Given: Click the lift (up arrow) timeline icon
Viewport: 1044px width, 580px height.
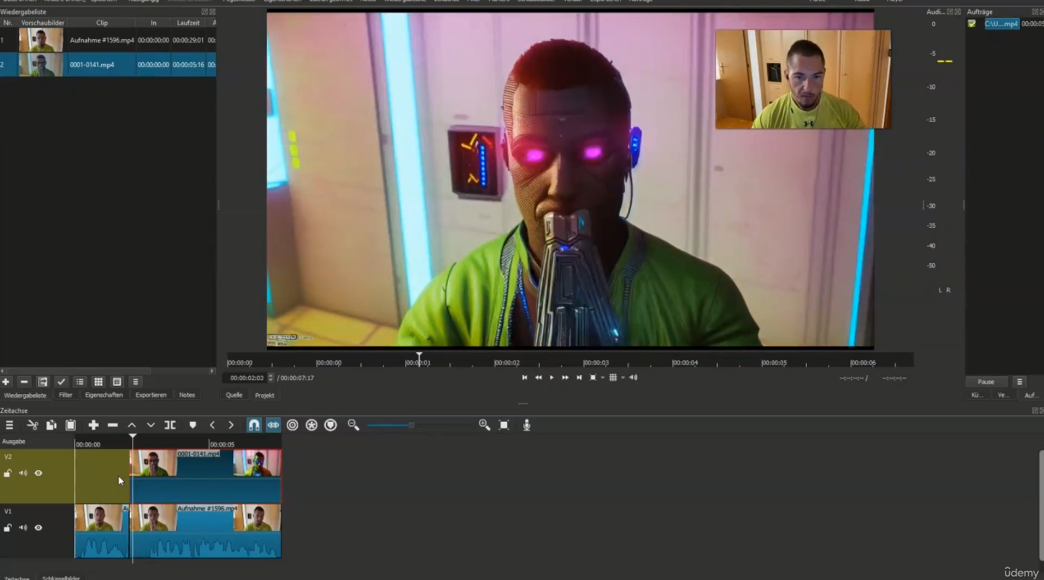Looking at the screenshot, I should click(131, 425).
